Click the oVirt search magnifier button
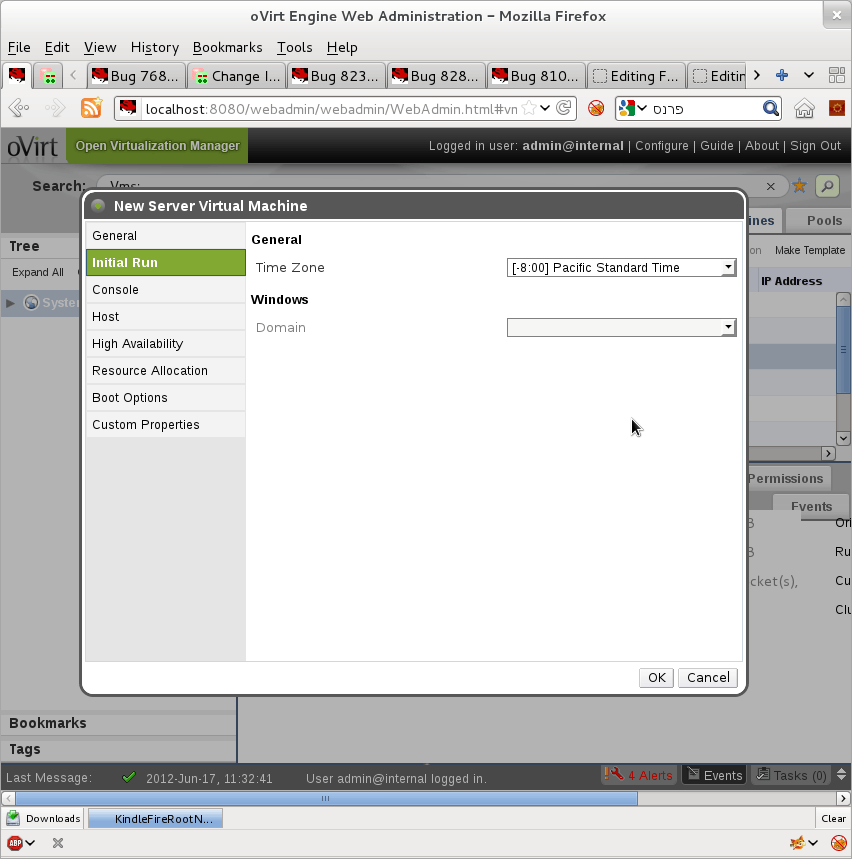Image resolution: width=852 pixels, height=859 pixels. (x=826, y=186)
